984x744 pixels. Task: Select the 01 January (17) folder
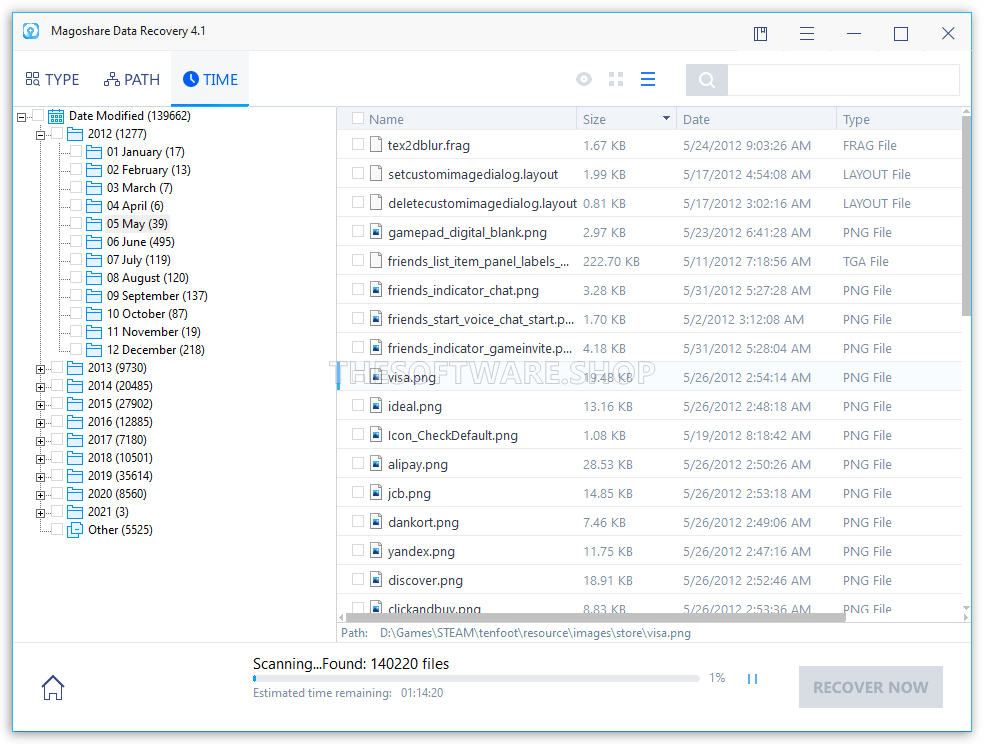146,152
